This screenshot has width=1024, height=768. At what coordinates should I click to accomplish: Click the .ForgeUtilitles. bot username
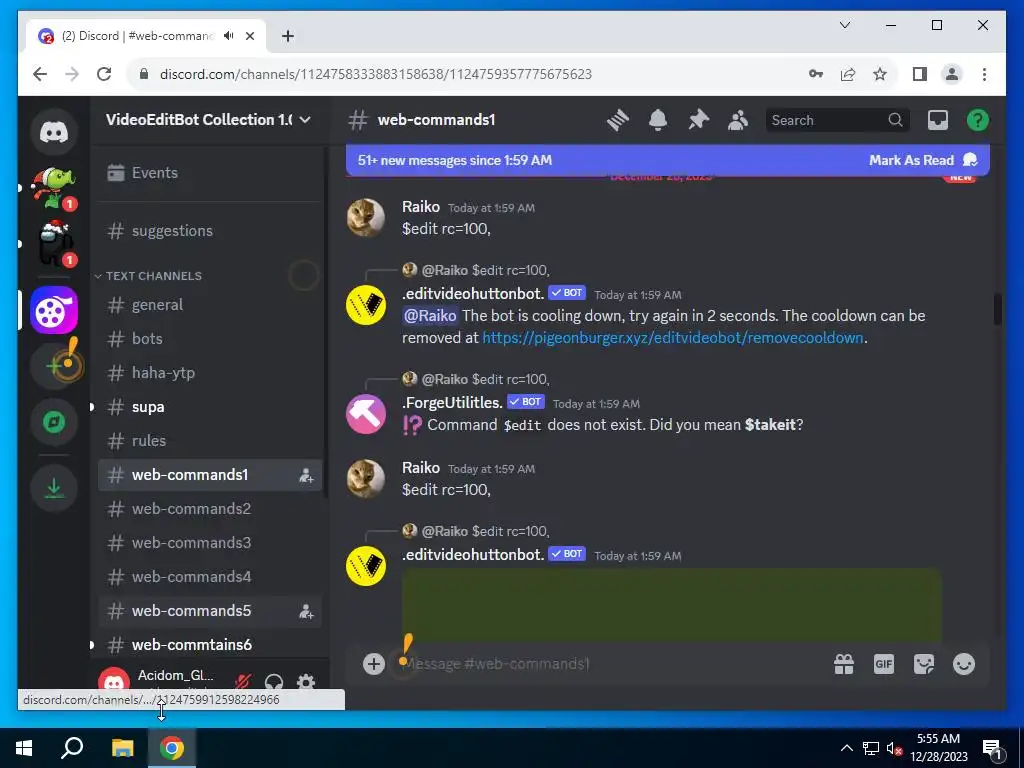tap(452, 403)
